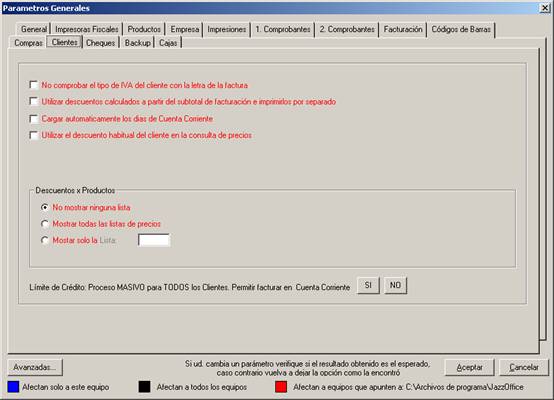Click the SI button for Límite de Crédito
Screen dimensions: 554x400
tap(368, 285)
